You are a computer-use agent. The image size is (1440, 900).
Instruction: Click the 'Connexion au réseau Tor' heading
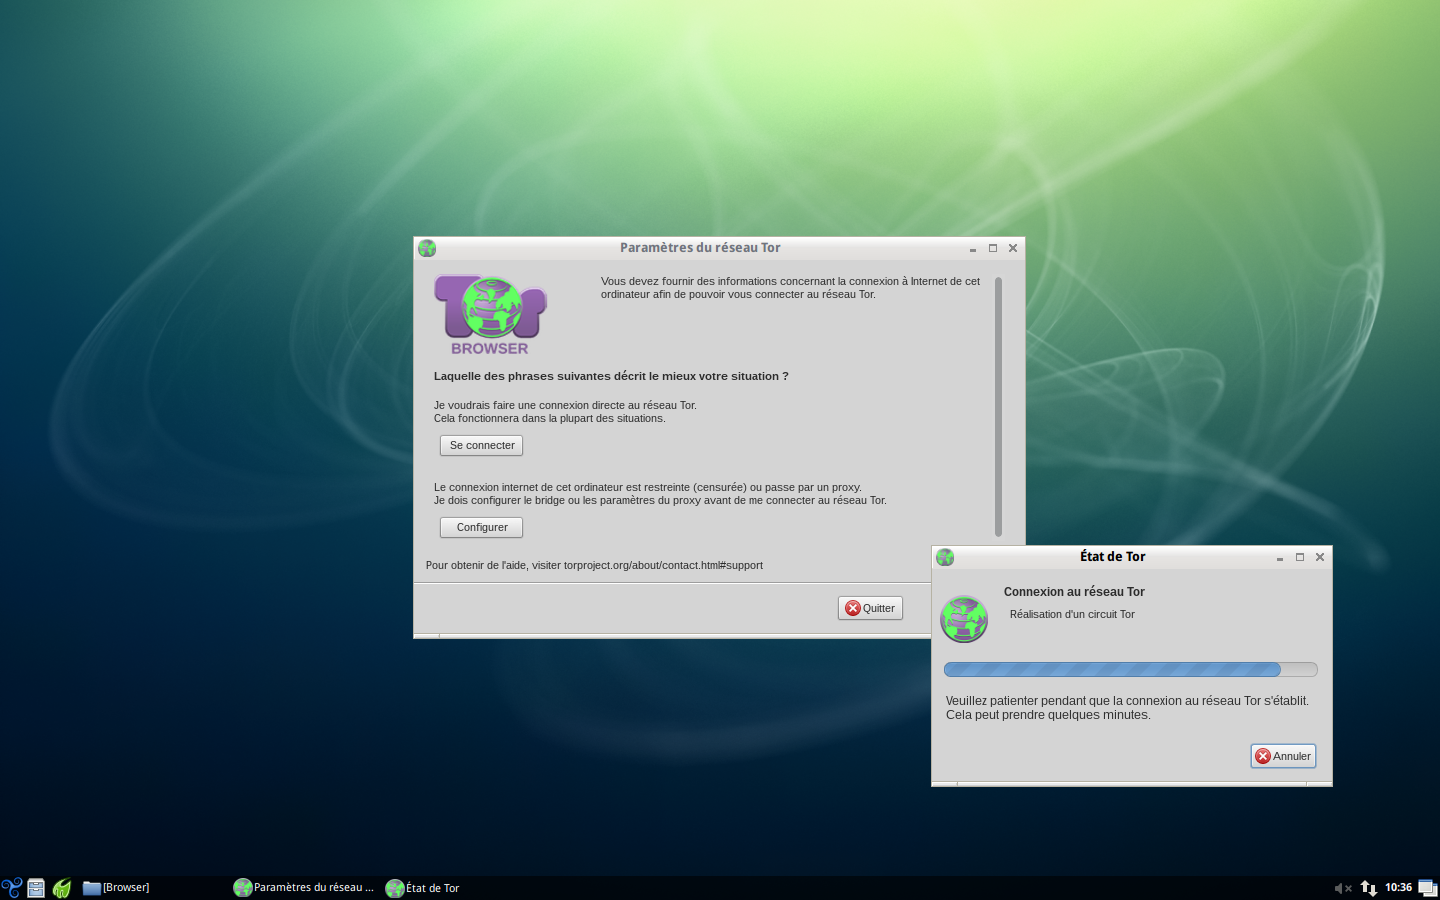1074,592
